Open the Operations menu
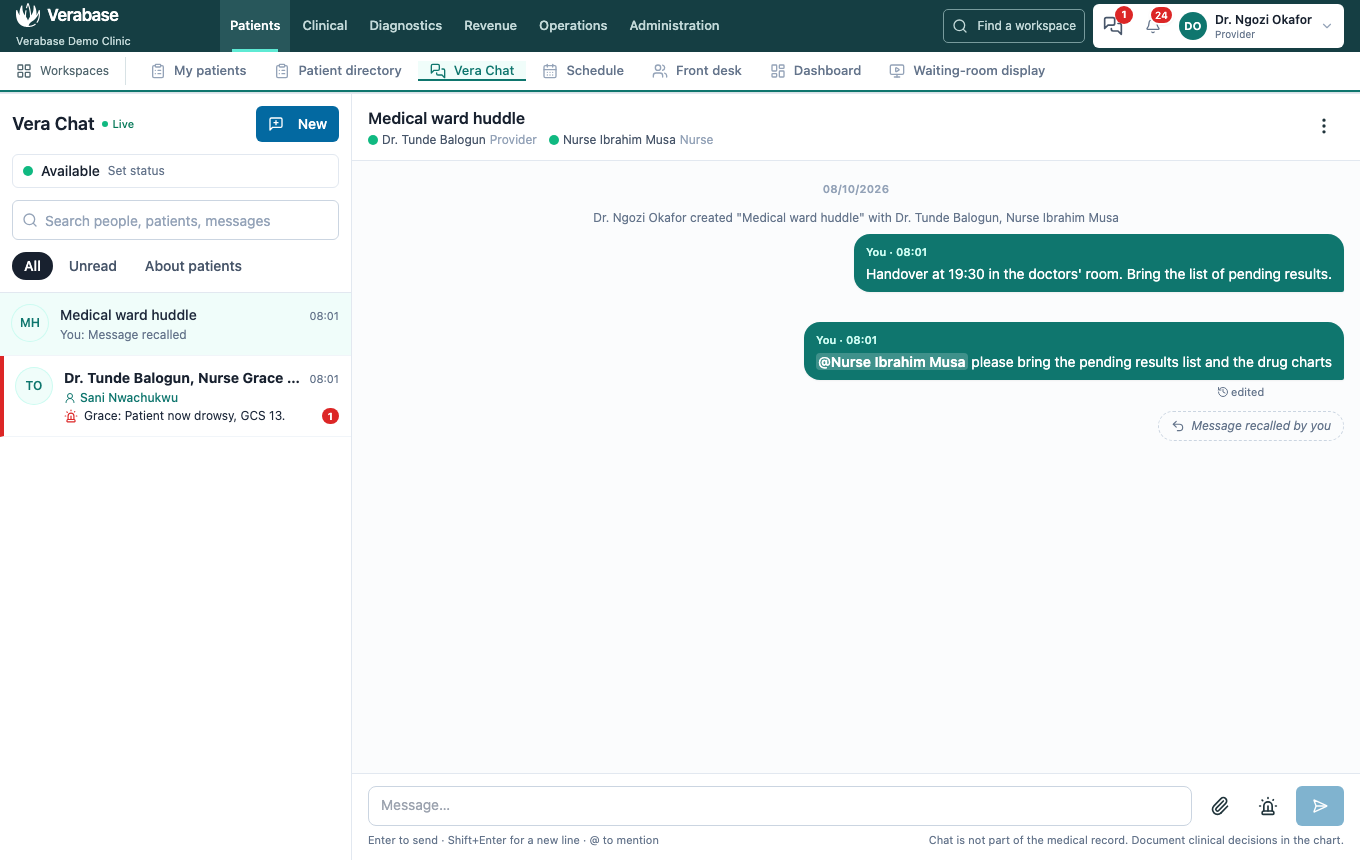 point(573,26)
